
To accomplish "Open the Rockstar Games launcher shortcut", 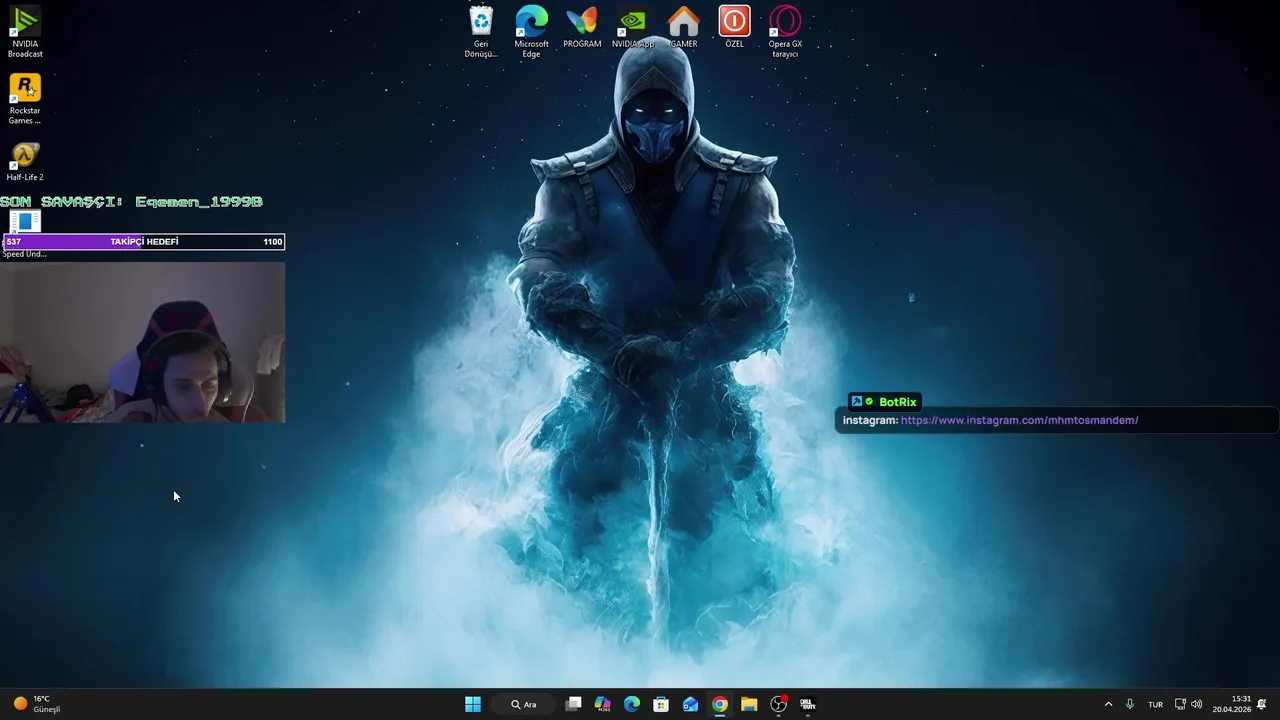I will coord(25,100).
